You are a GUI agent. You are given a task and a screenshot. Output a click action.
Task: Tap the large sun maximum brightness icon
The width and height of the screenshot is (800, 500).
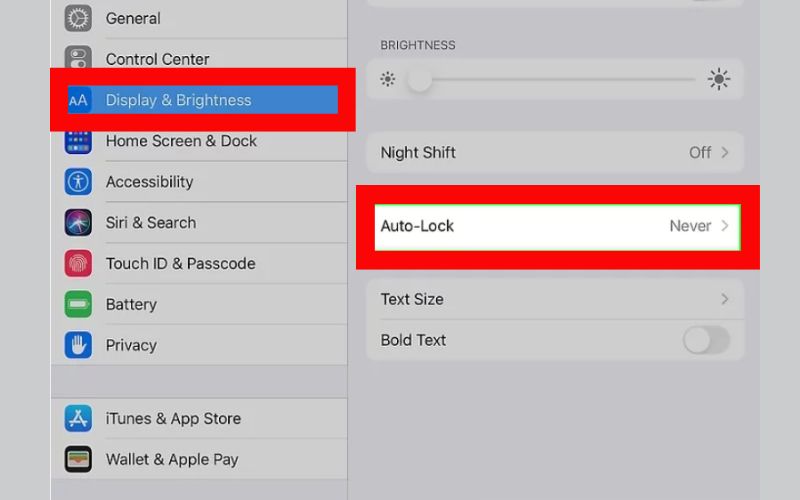pos(719,79)
